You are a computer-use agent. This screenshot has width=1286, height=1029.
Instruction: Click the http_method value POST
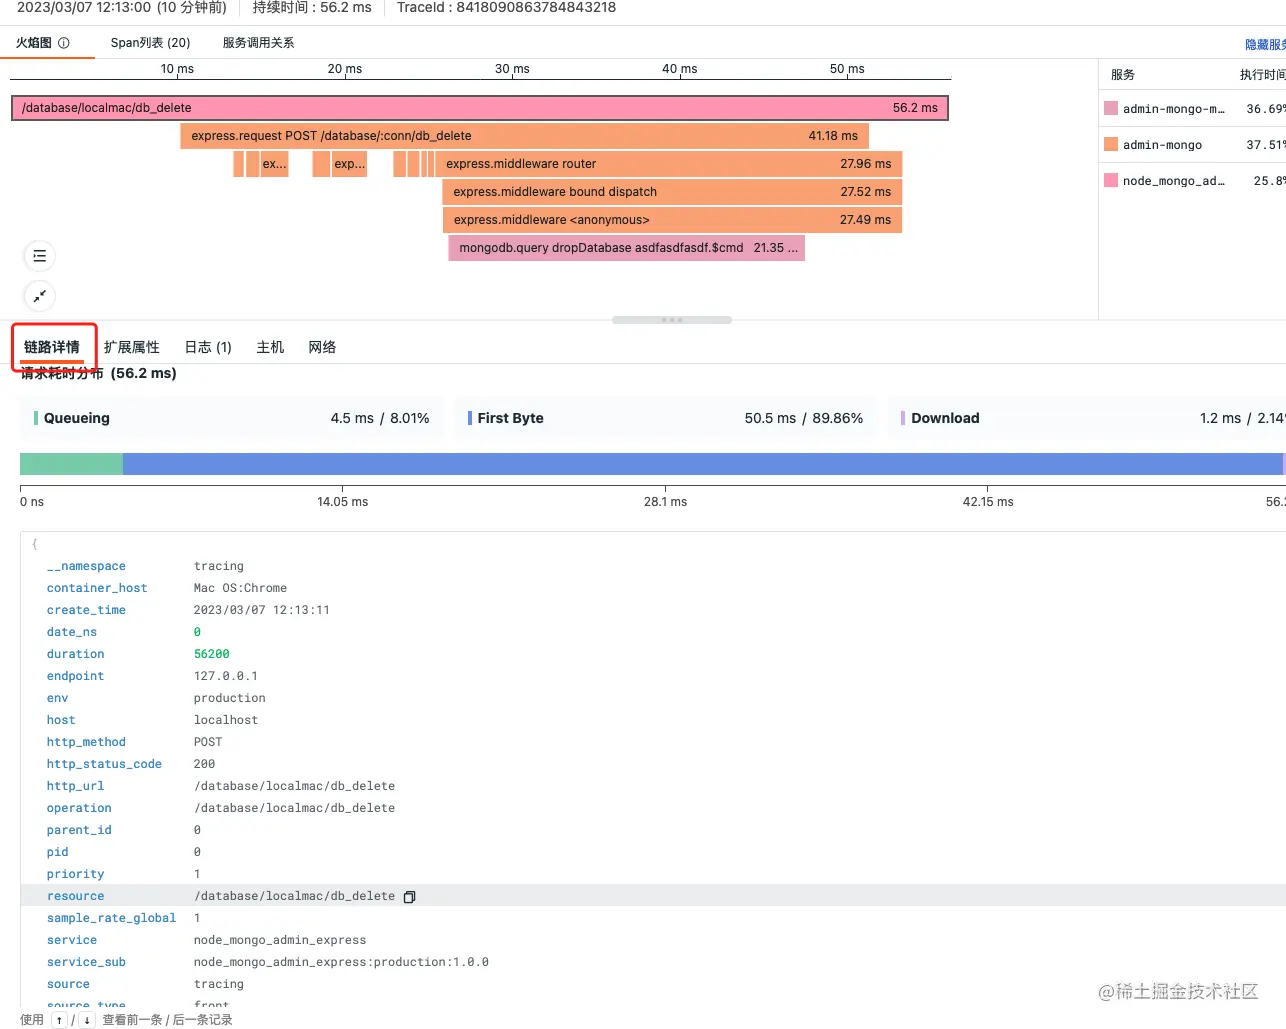tap(208, 742)
